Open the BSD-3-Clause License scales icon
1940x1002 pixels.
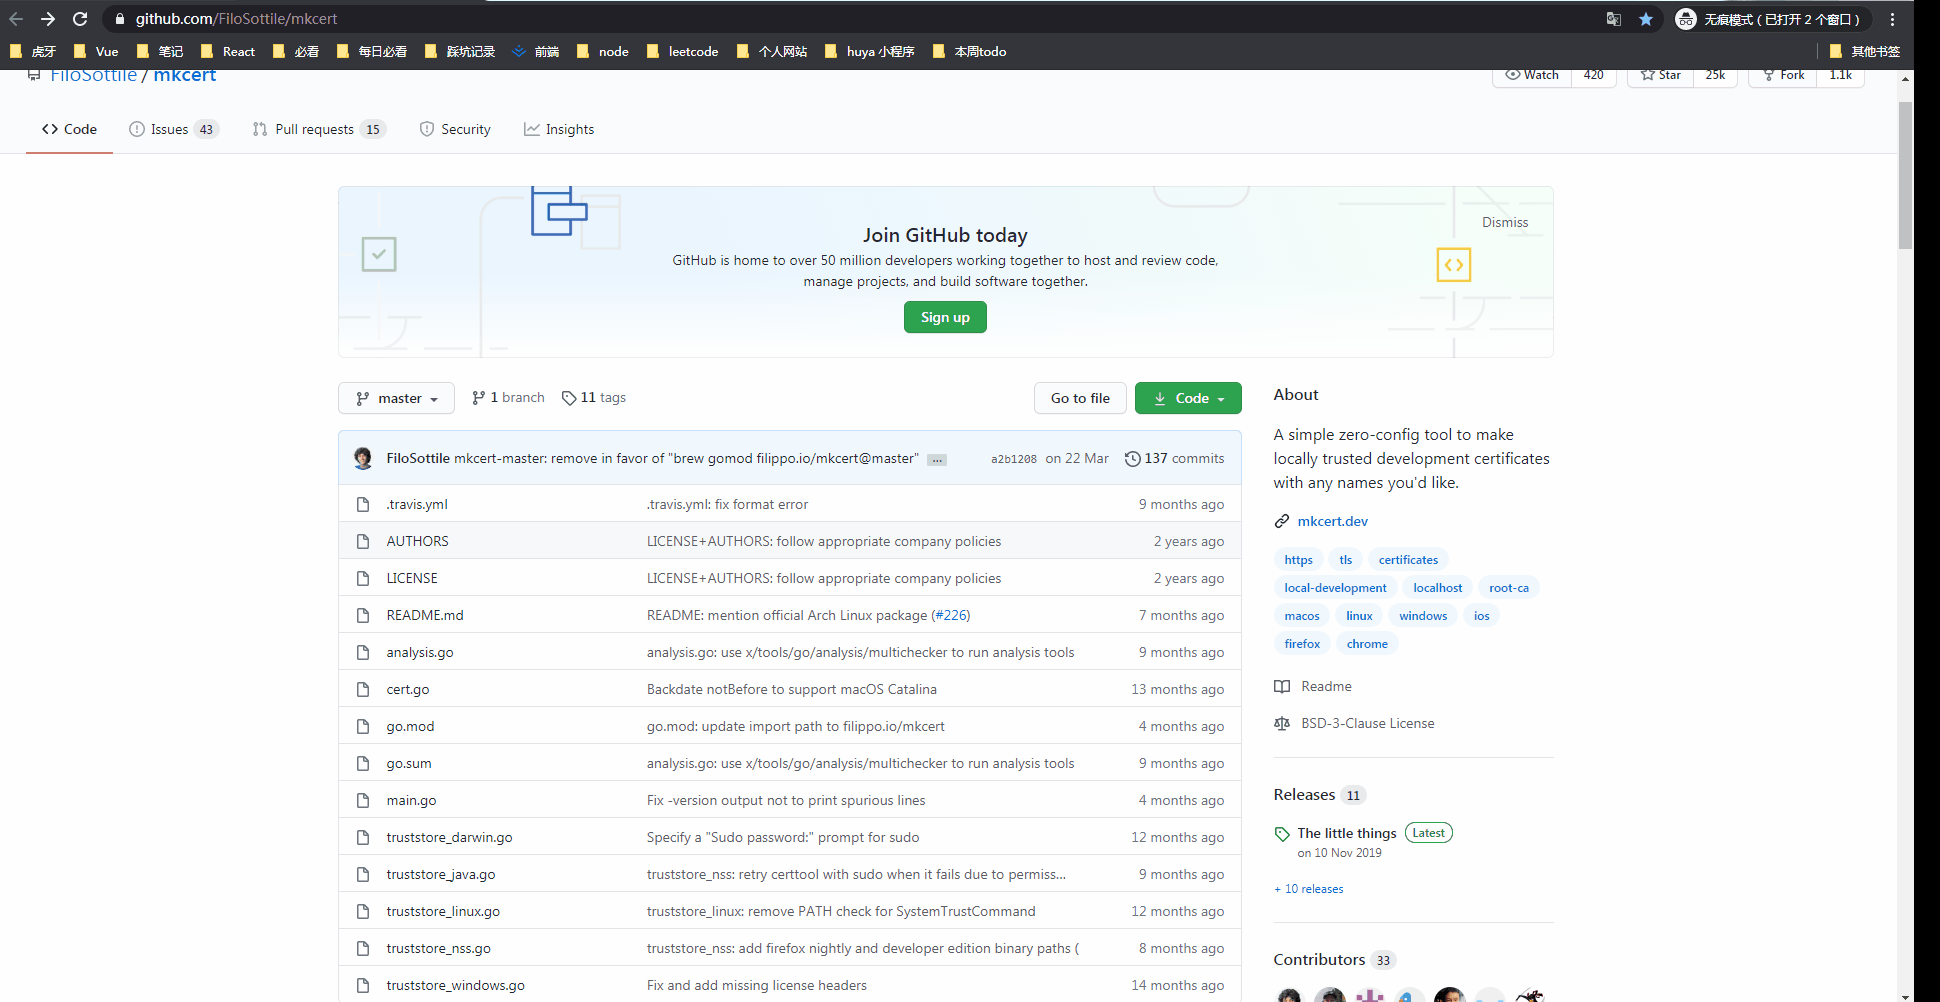(x=1283, y=723)
